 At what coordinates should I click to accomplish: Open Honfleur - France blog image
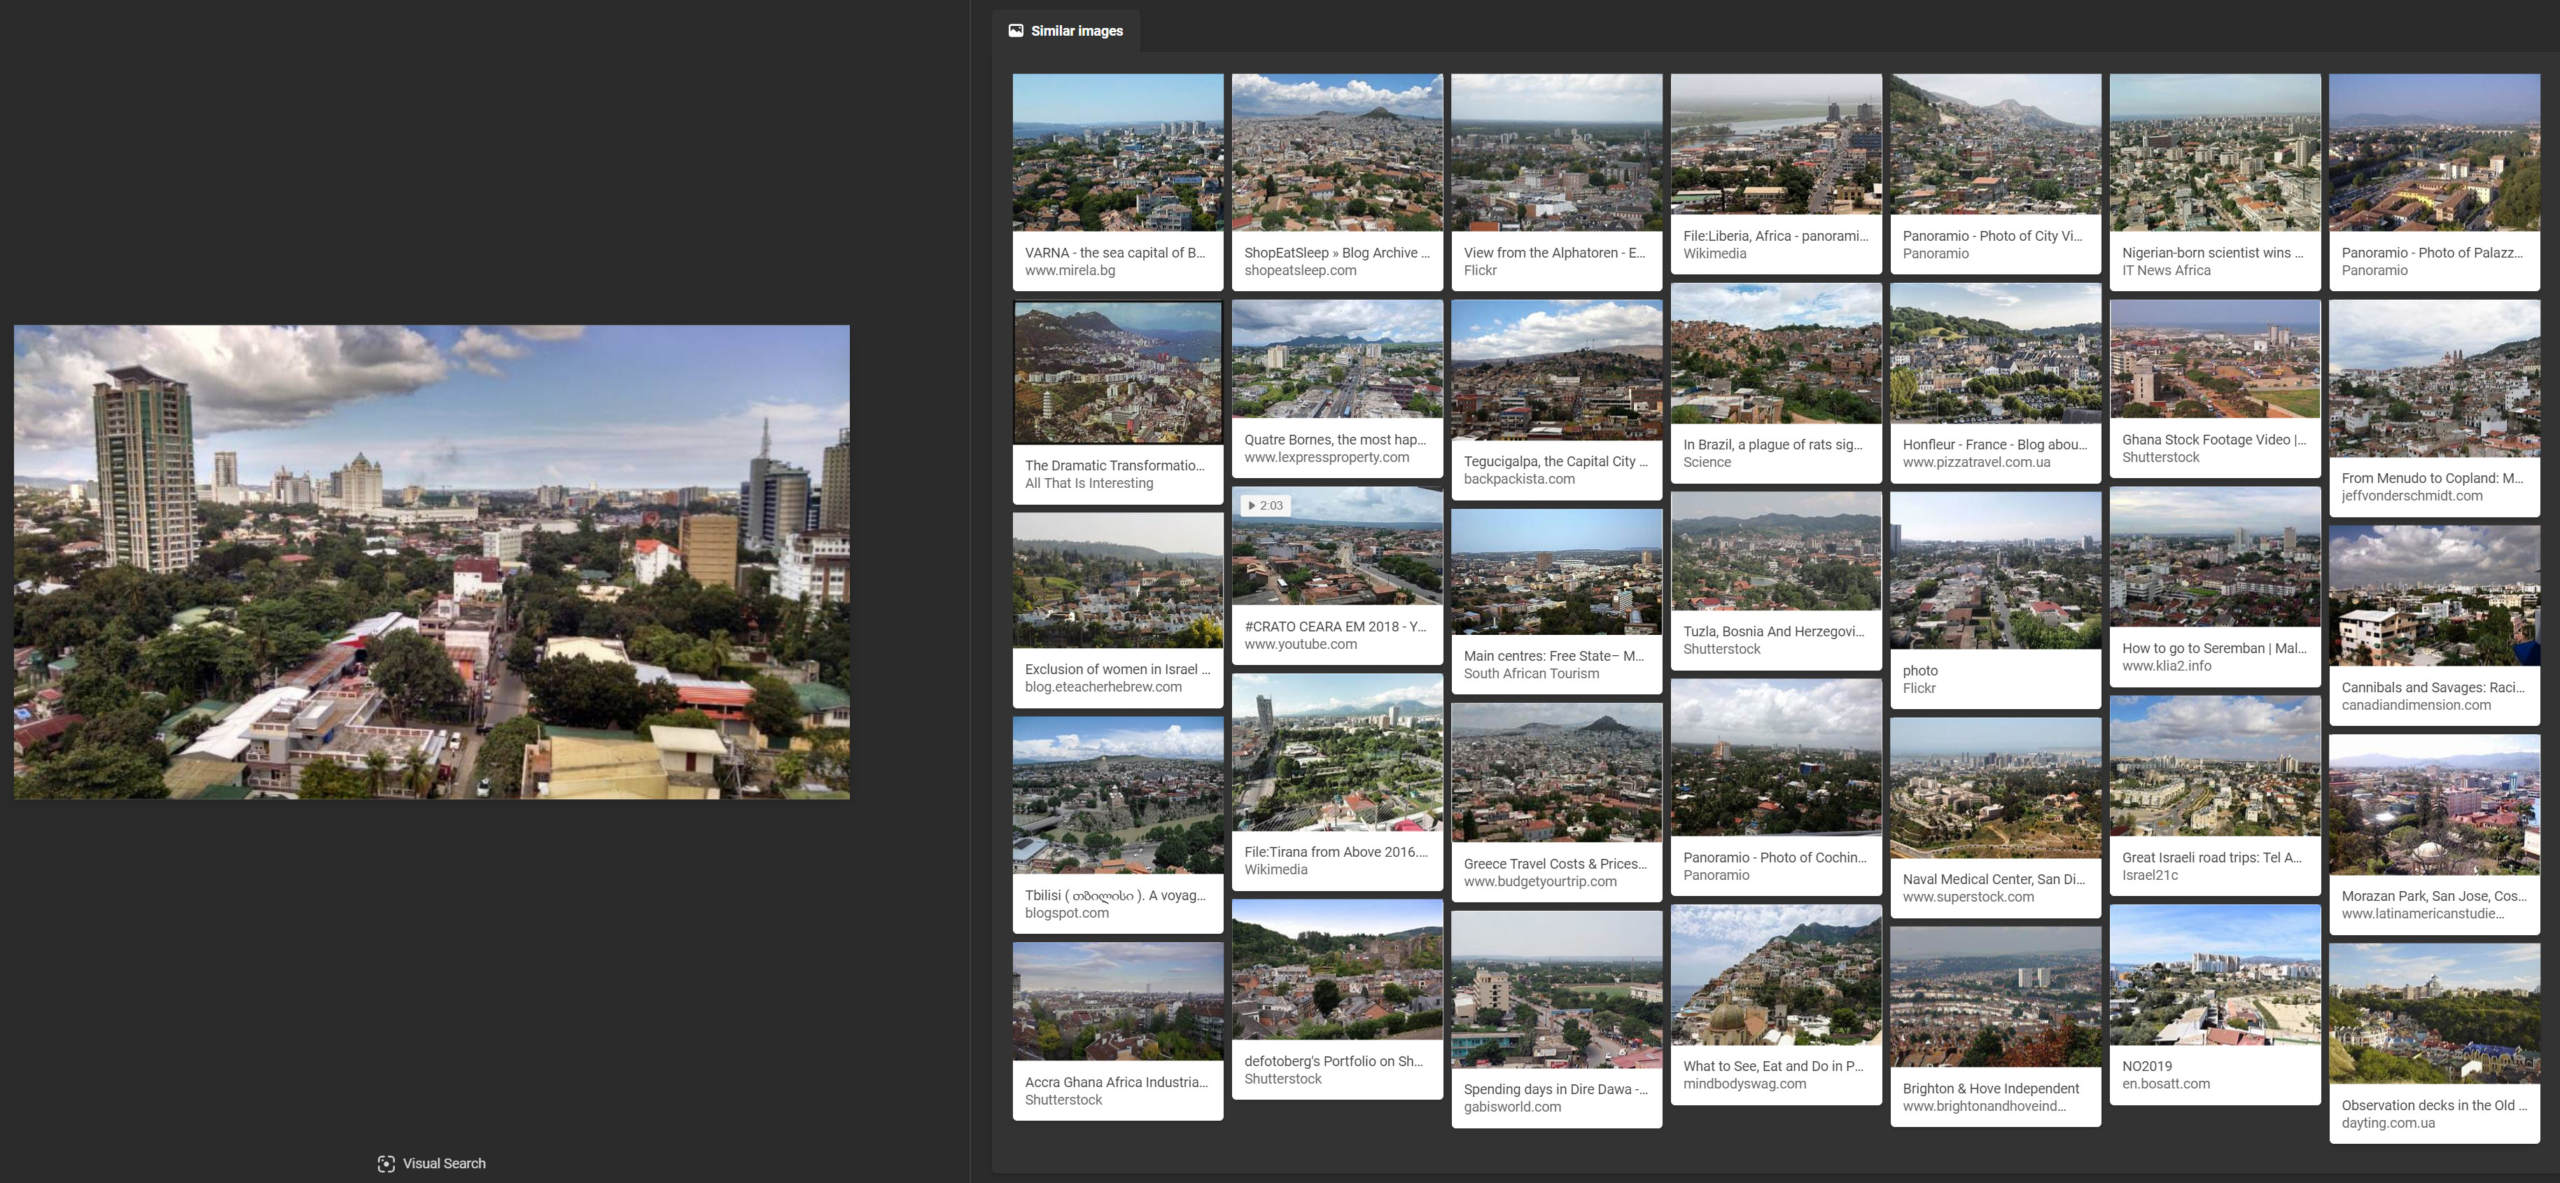(1996, 353)
